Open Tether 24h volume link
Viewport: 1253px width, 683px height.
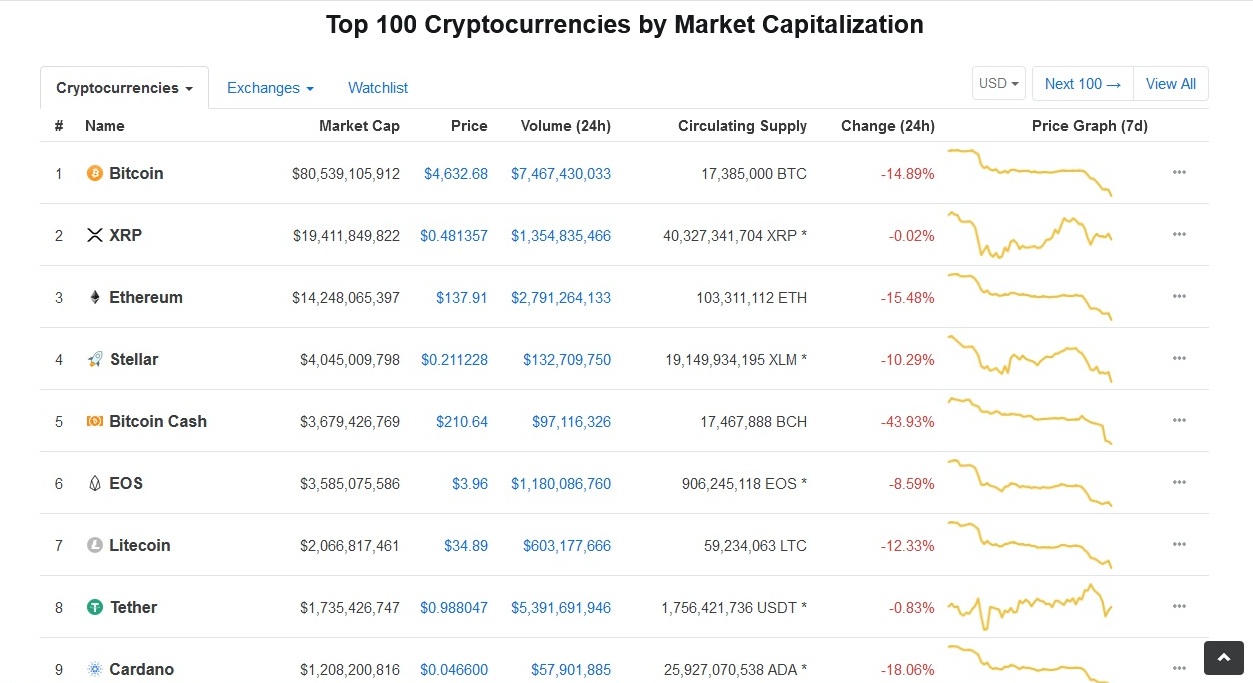[561, 608]
